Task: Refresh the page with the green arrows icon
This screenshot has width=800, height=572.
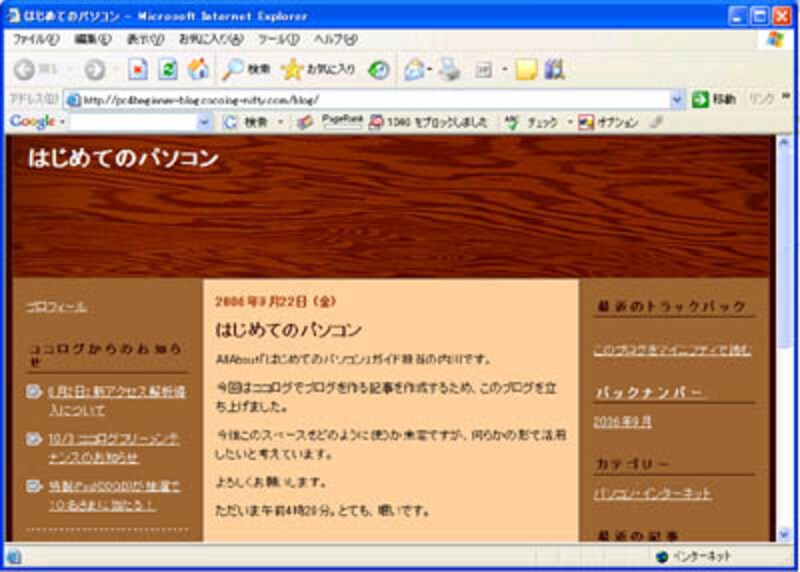Action: click(x=167, y=69)
